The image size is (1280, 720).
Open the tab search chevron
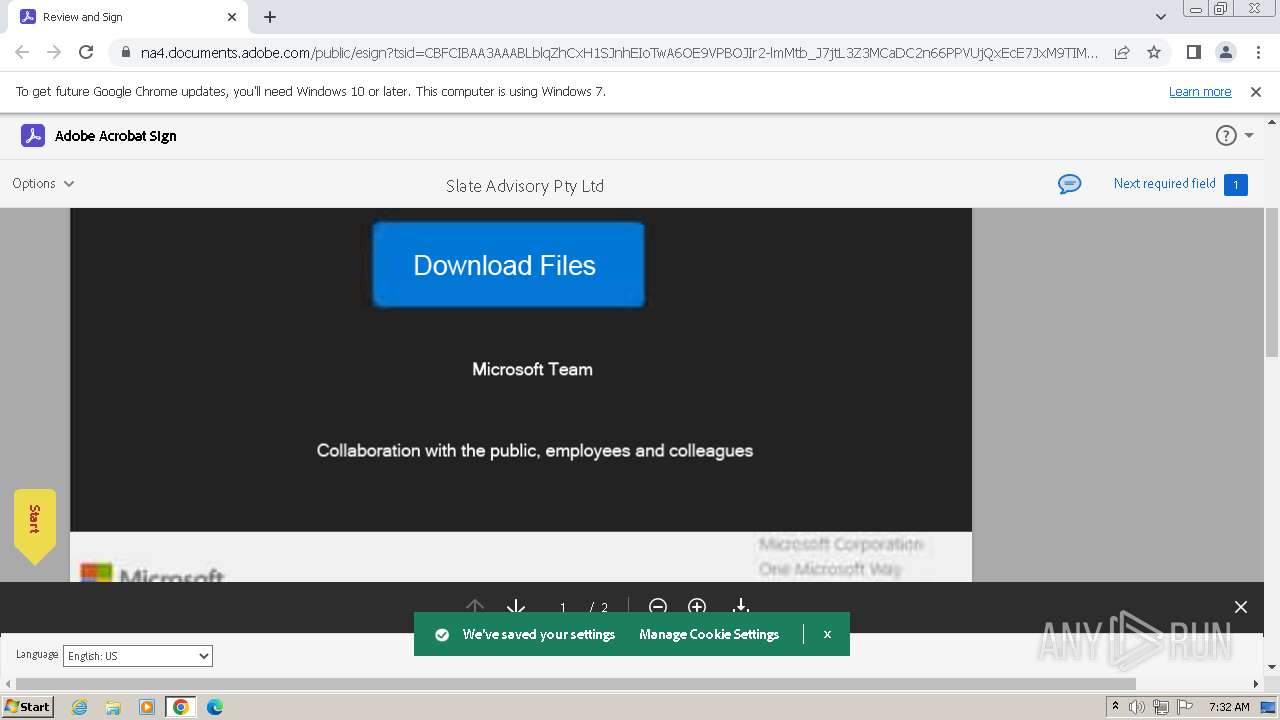pyautogui.click(x=1161, y=17)
